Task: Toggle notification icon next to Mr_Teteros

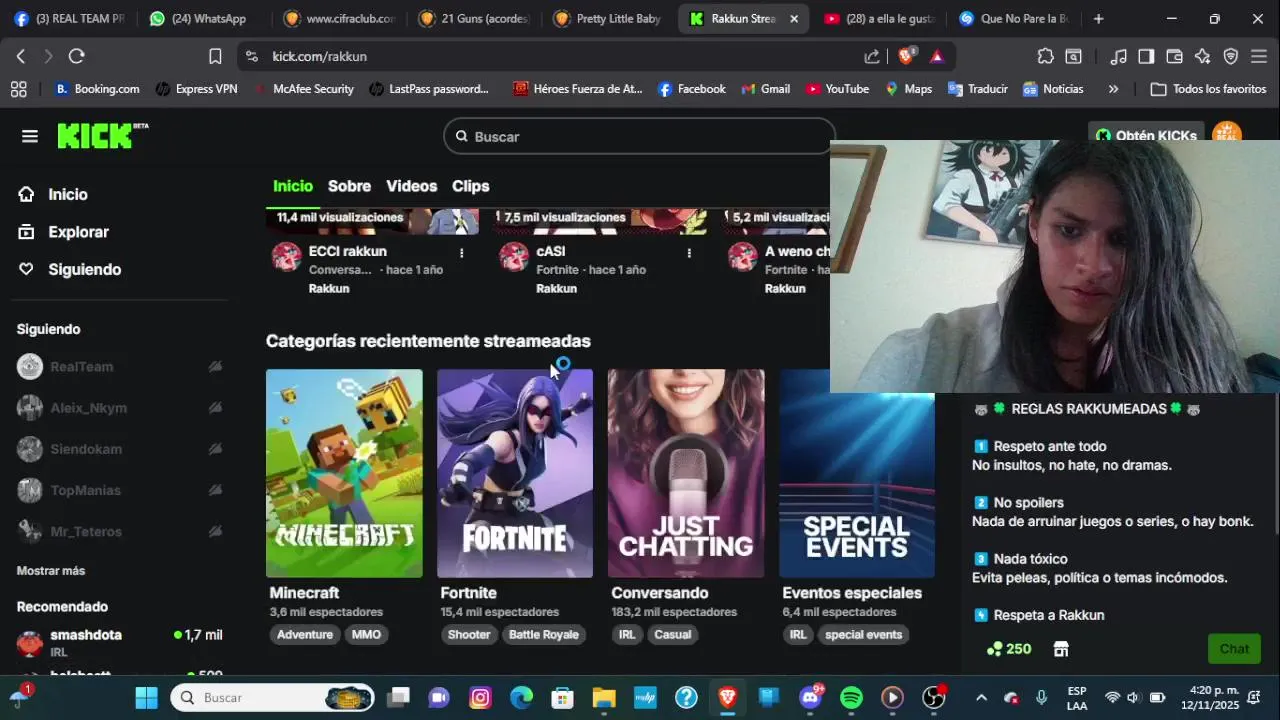Action: [215, 531]
